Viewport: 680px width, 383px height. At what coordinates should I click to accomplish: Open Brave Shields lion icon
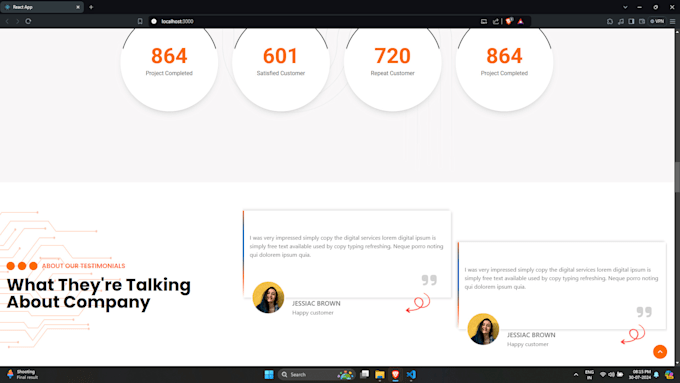(509, 21)
